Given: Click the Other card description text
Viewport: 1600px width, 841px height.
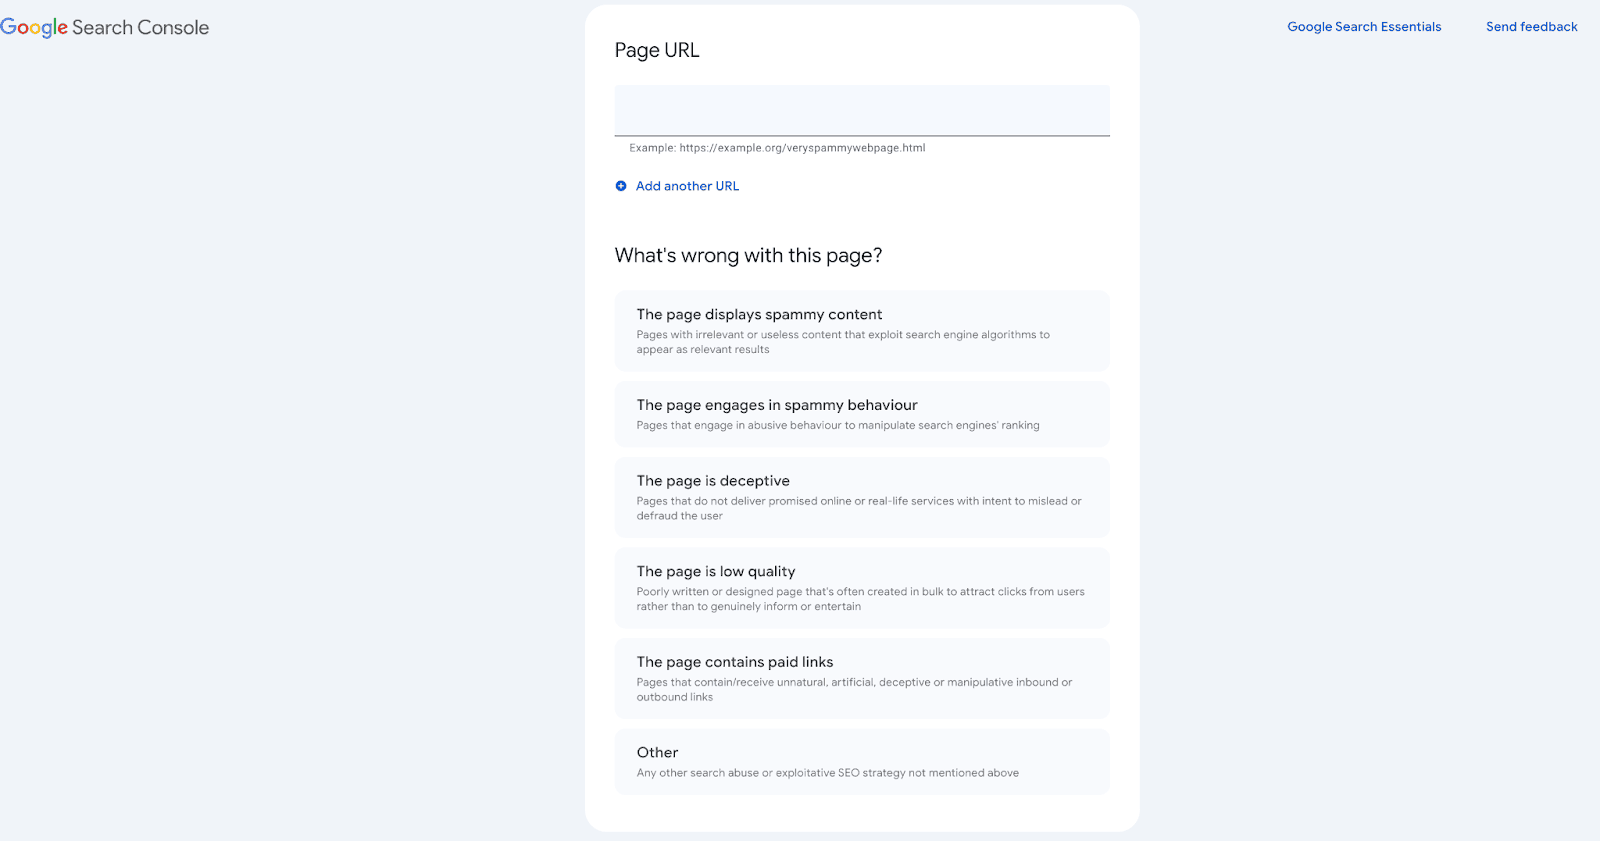Looking at the screenshot, I should pos(827,772).
